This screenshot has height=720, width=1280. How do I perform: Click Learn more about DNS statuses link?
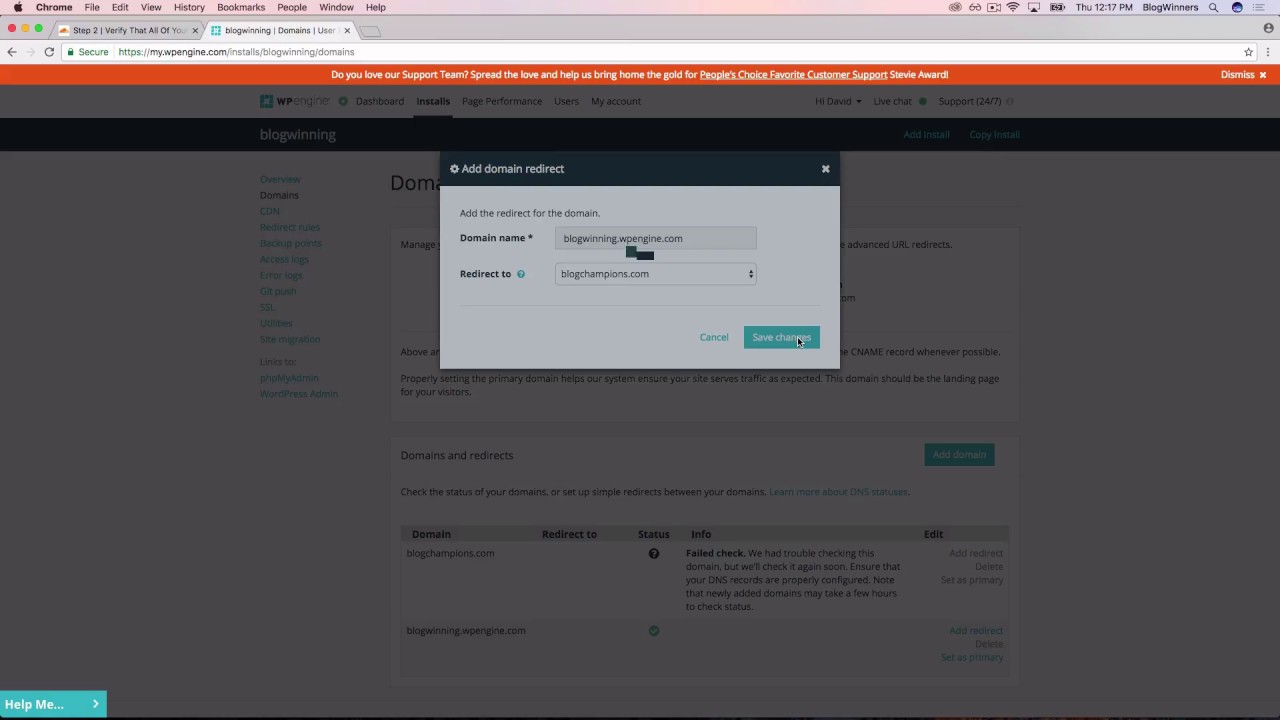(x=838, y=492)
